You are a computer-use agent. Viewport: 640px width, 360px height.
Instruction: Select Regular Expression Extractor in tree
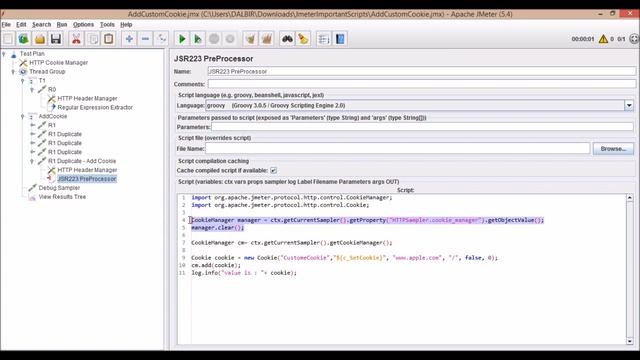click(x=95, y=107)
